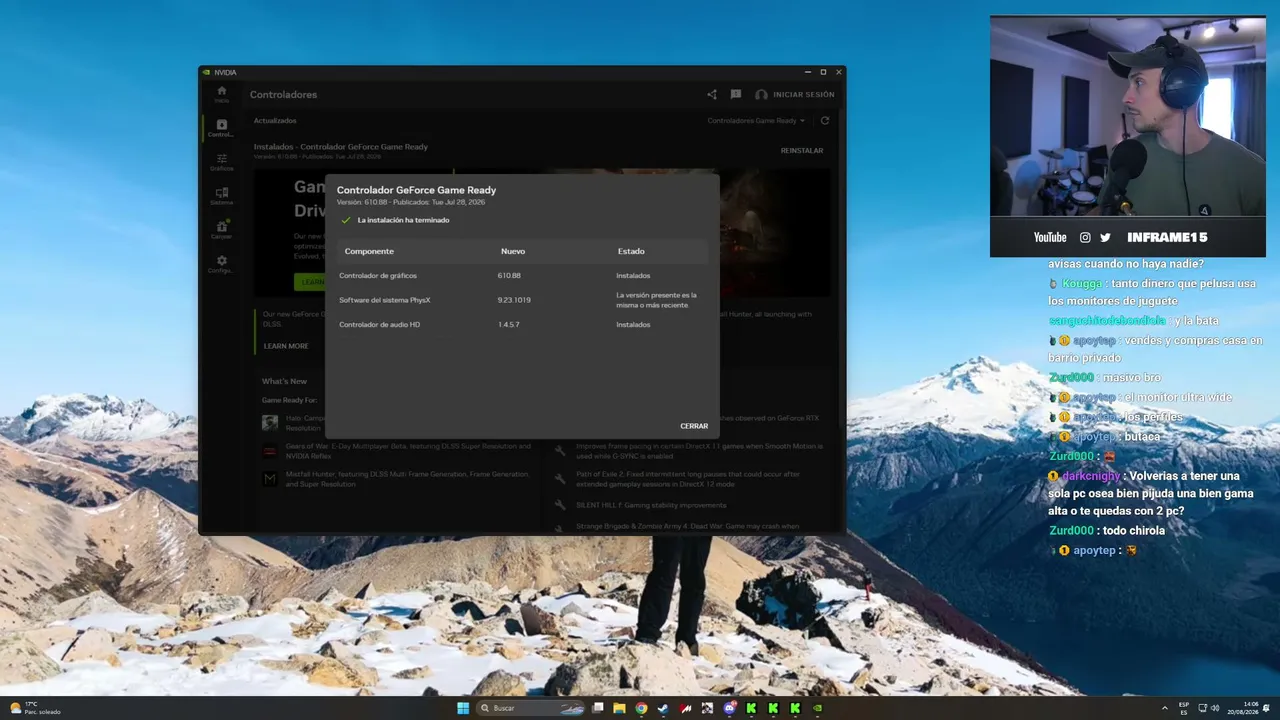Minimize the NVIDIA app window
Image resolution: width=1280 pixels, height=720 pixels.
pyautogui.click(x=808, y=72)
